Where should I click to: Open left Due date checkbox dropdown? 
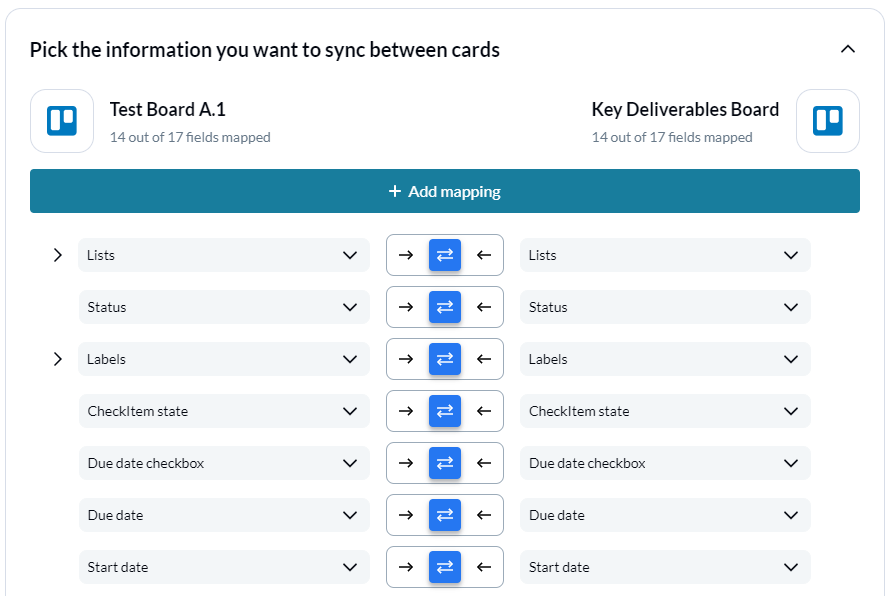224,463
